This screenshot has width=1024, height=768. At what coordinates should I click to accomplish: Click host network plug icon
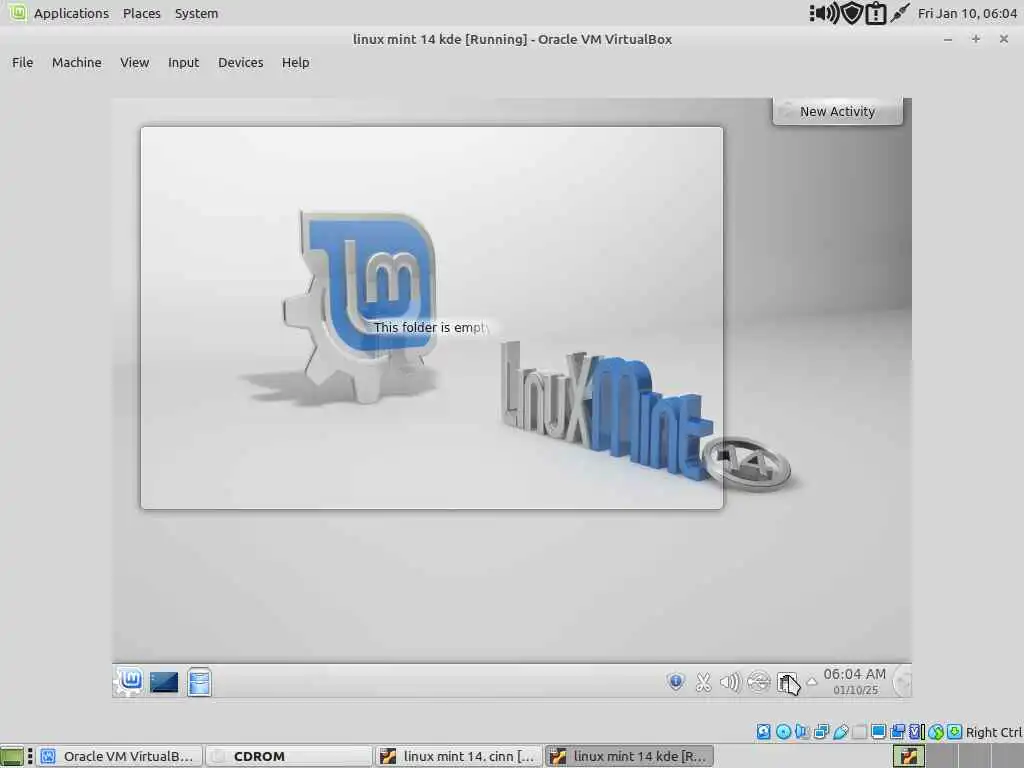(900, 13)
